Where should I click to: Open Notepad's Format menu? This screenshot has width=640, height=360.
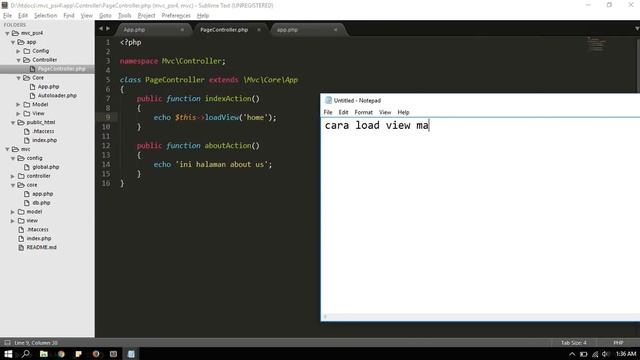363,112
